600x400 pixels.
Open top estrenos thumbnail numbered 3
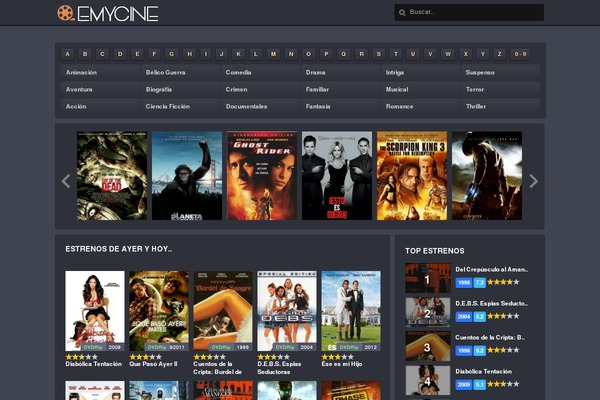428,346
